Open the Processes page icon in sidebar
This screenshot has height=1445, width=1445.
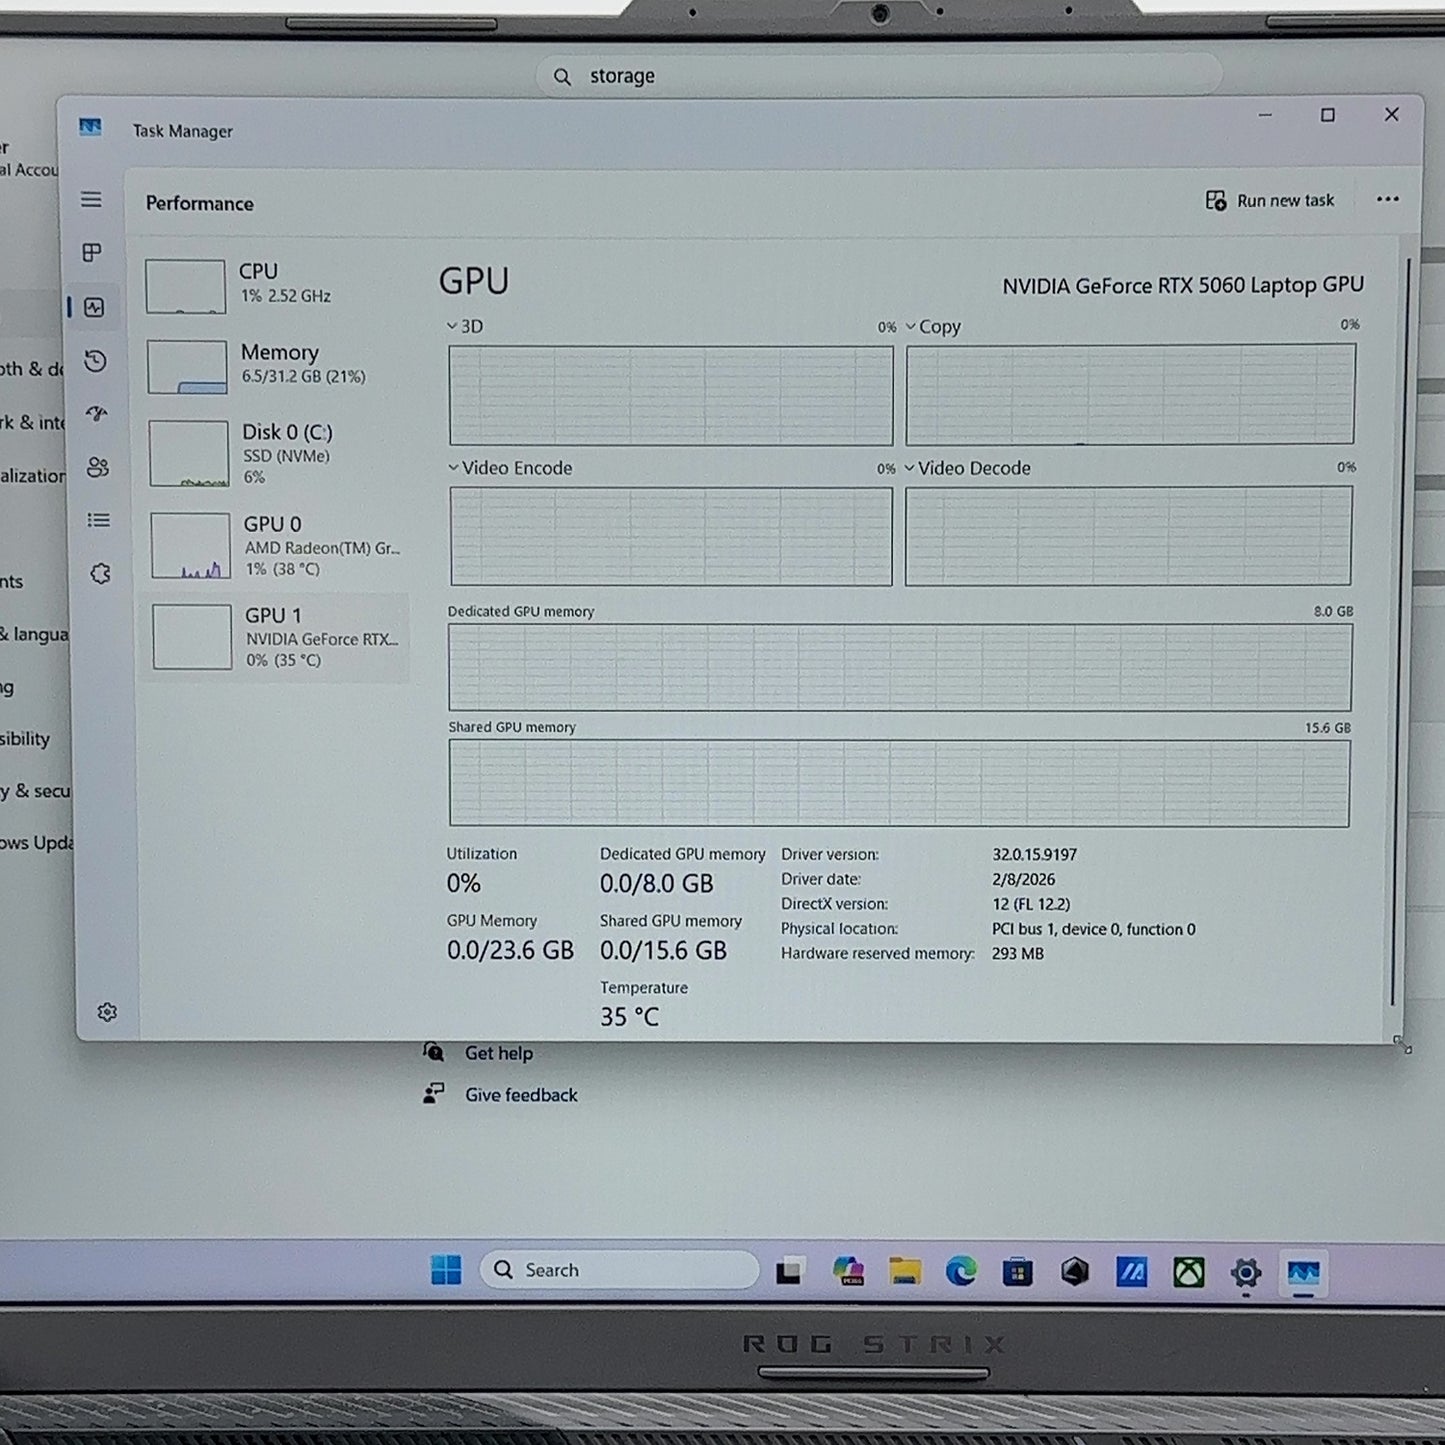92,253
